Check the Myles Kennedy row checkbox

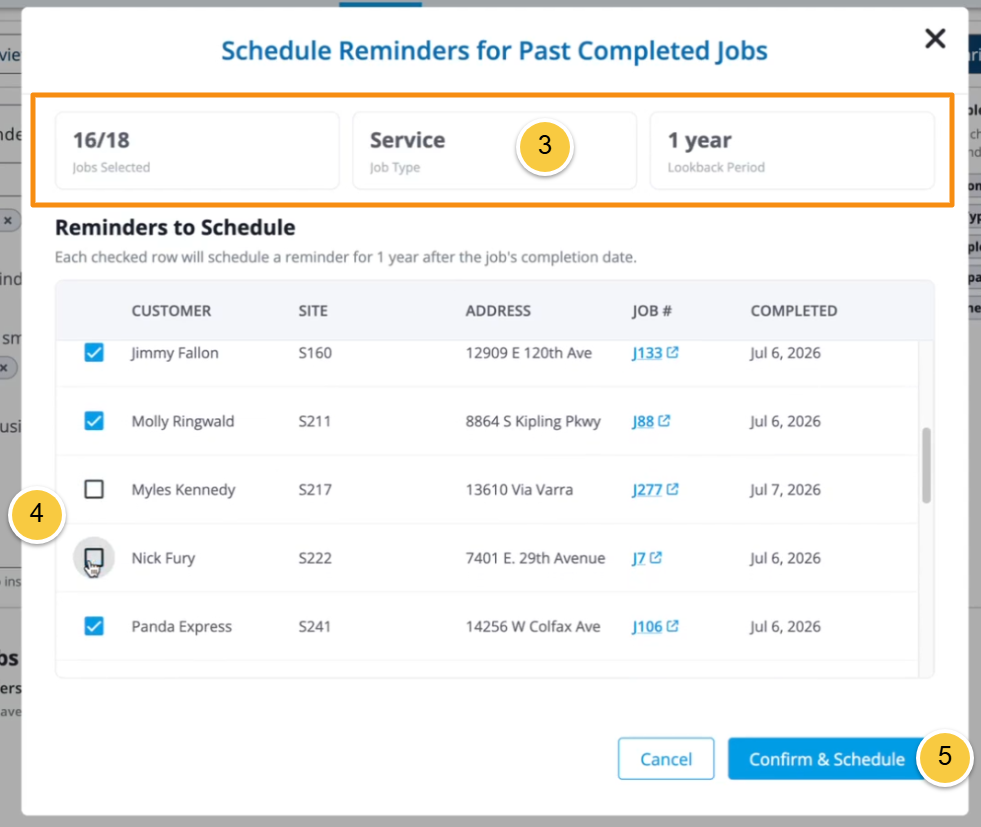(x=94, y=489)
